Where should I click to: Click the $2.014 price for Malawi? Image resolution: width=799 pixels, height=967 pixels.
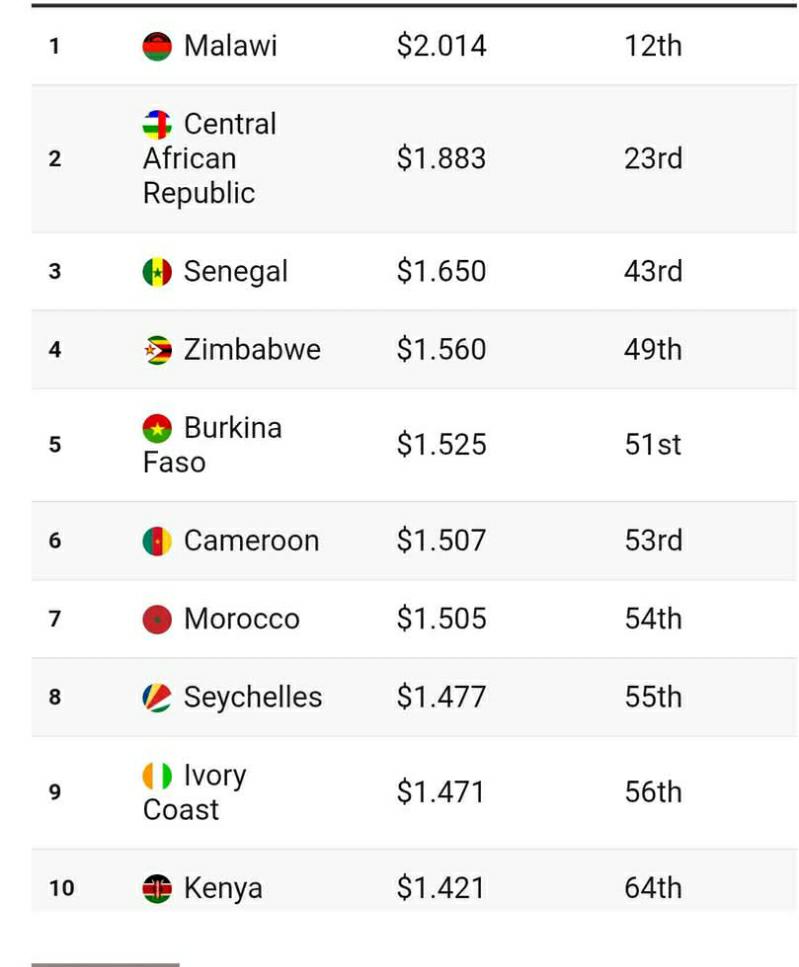[441, 46]
